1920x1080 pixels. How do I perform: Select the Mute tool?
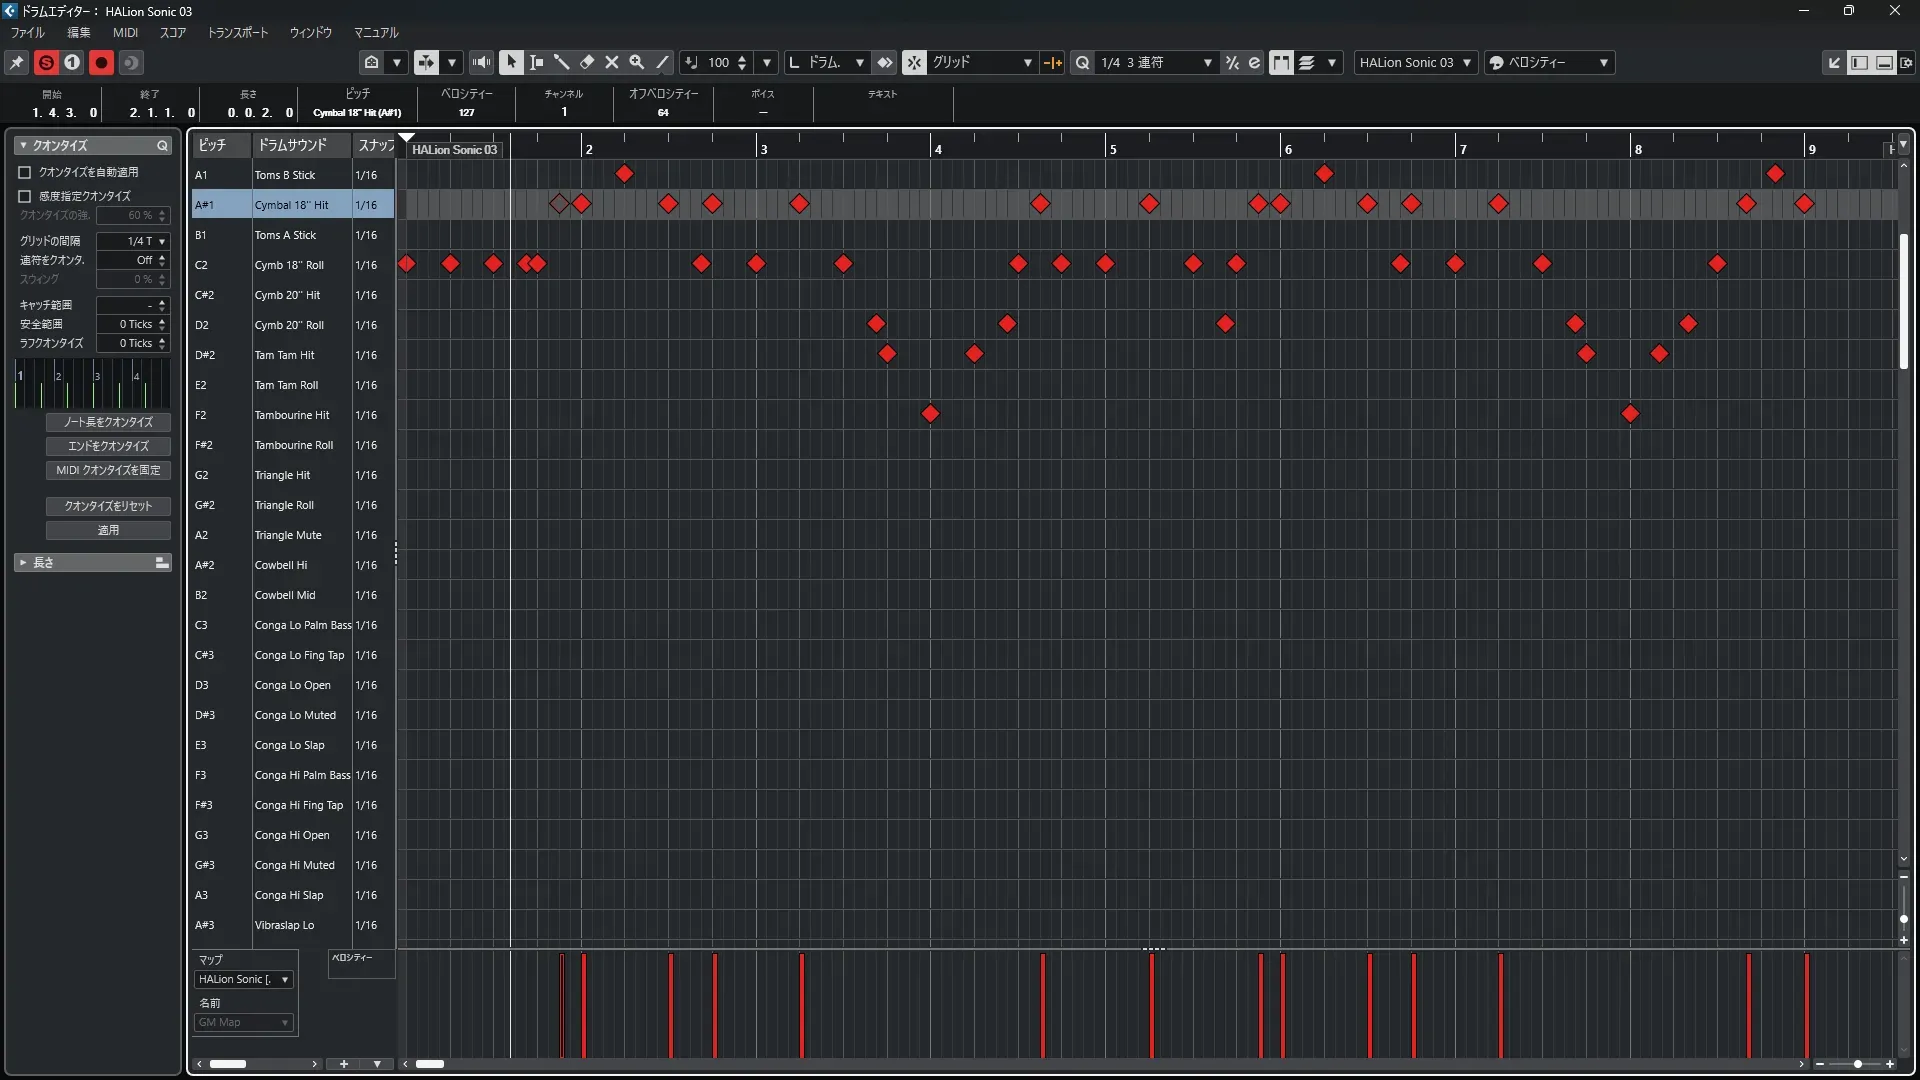click(612, 62)
